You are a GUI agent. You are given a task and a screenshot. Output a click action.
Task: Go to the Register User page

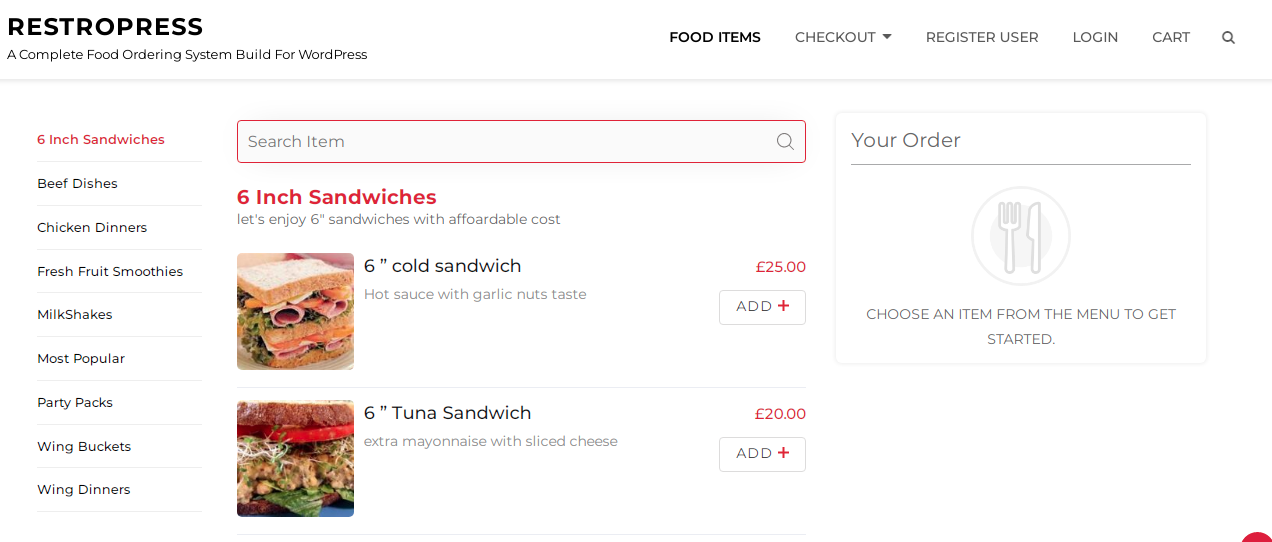pos(982,37)
